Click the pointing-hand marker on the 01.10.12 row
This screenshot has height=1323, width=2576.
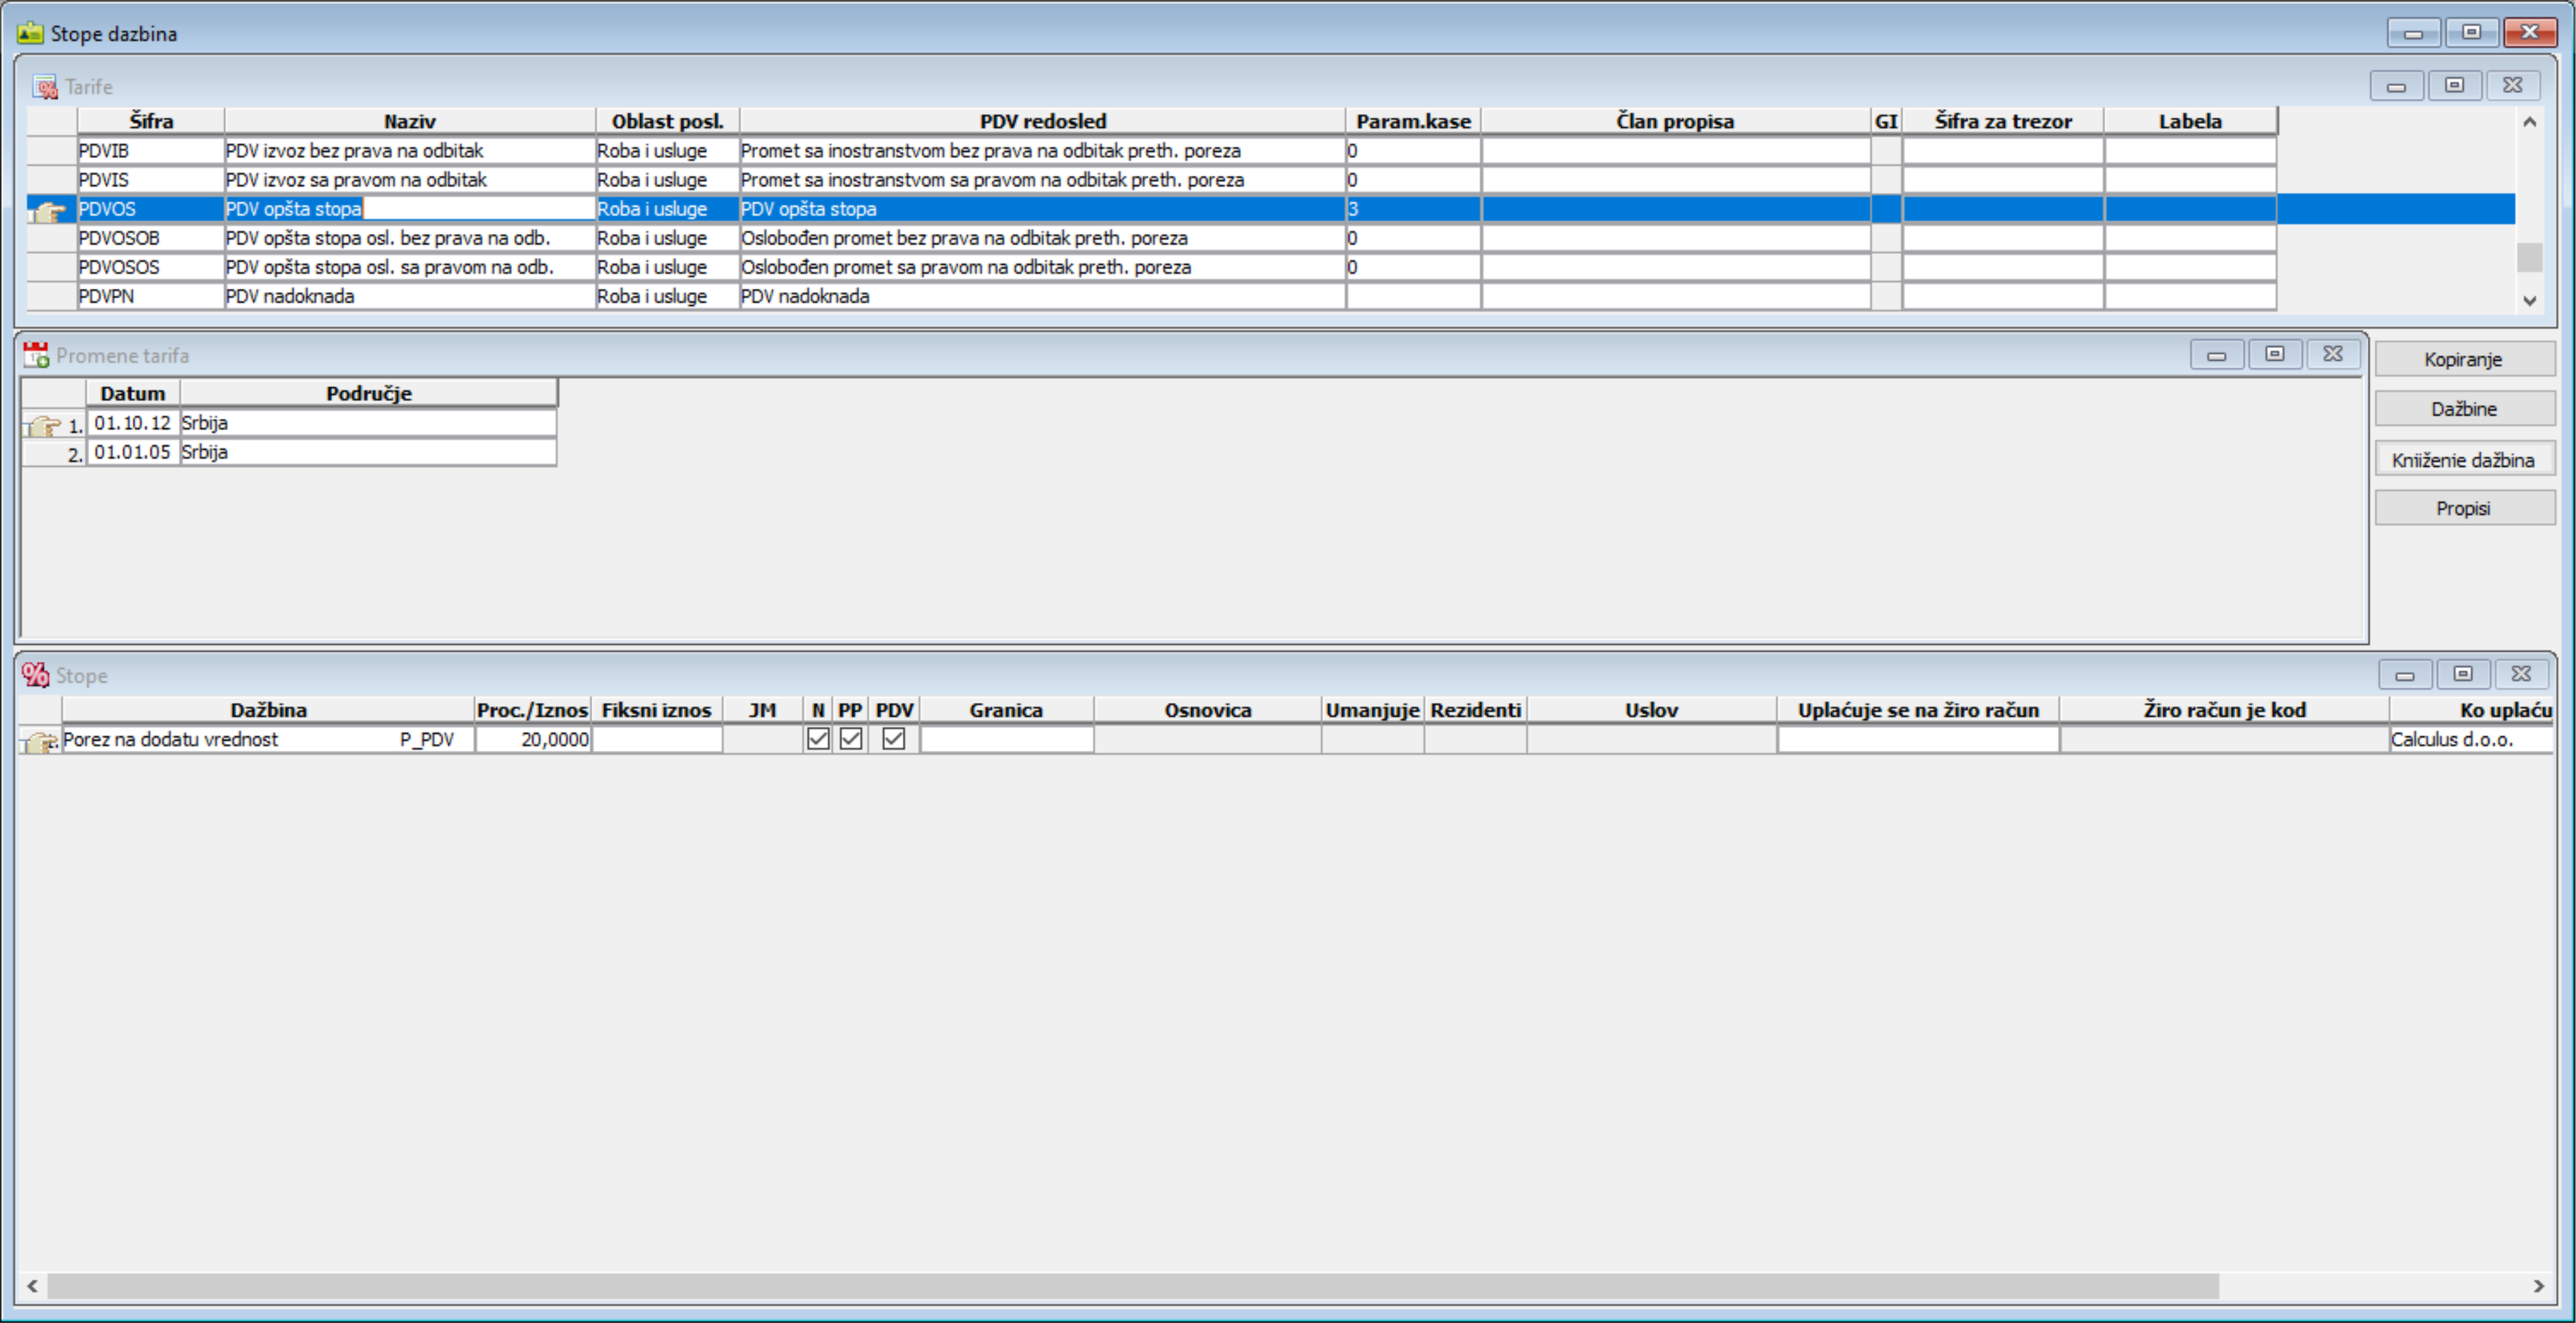click(x=43, y=425)
